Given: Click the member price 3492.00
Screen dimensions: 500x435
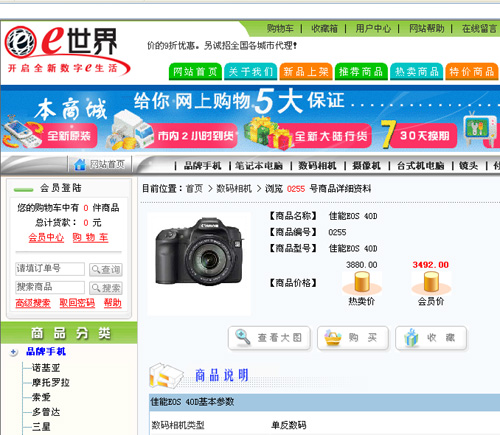Looking at the screenshot, I should tap(431, 265).
